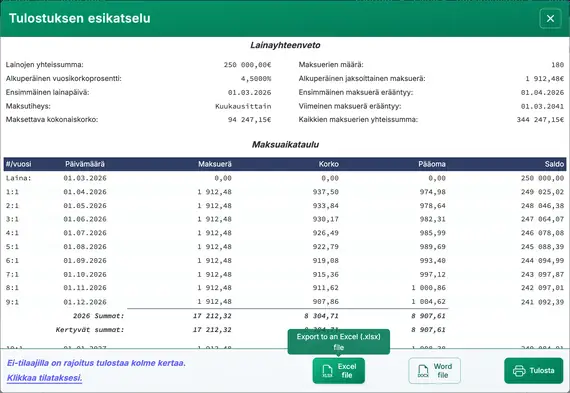This screenshot has width=570, height=393.
Task: Click 2026 total interest '8 304,71'
Action: click(x=321, y=316)
